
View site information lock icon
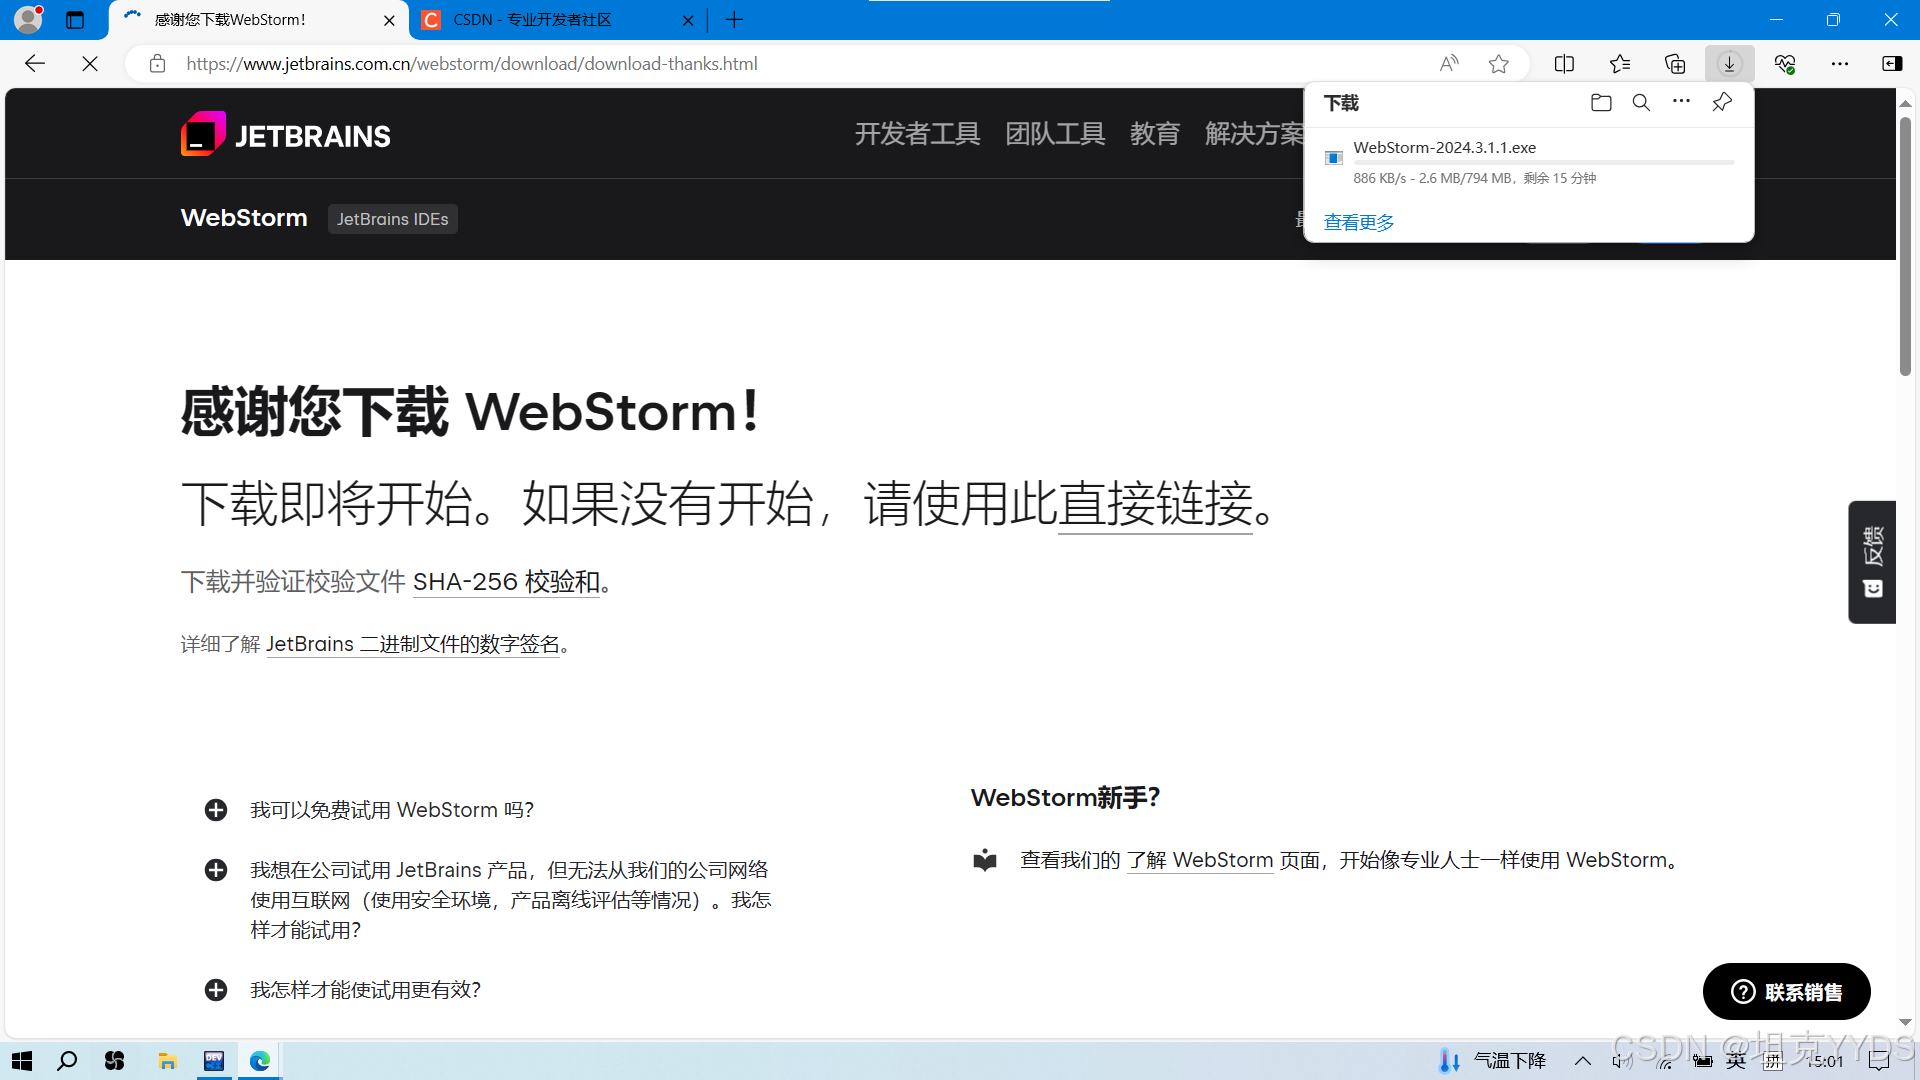click(x=157, y=64)
